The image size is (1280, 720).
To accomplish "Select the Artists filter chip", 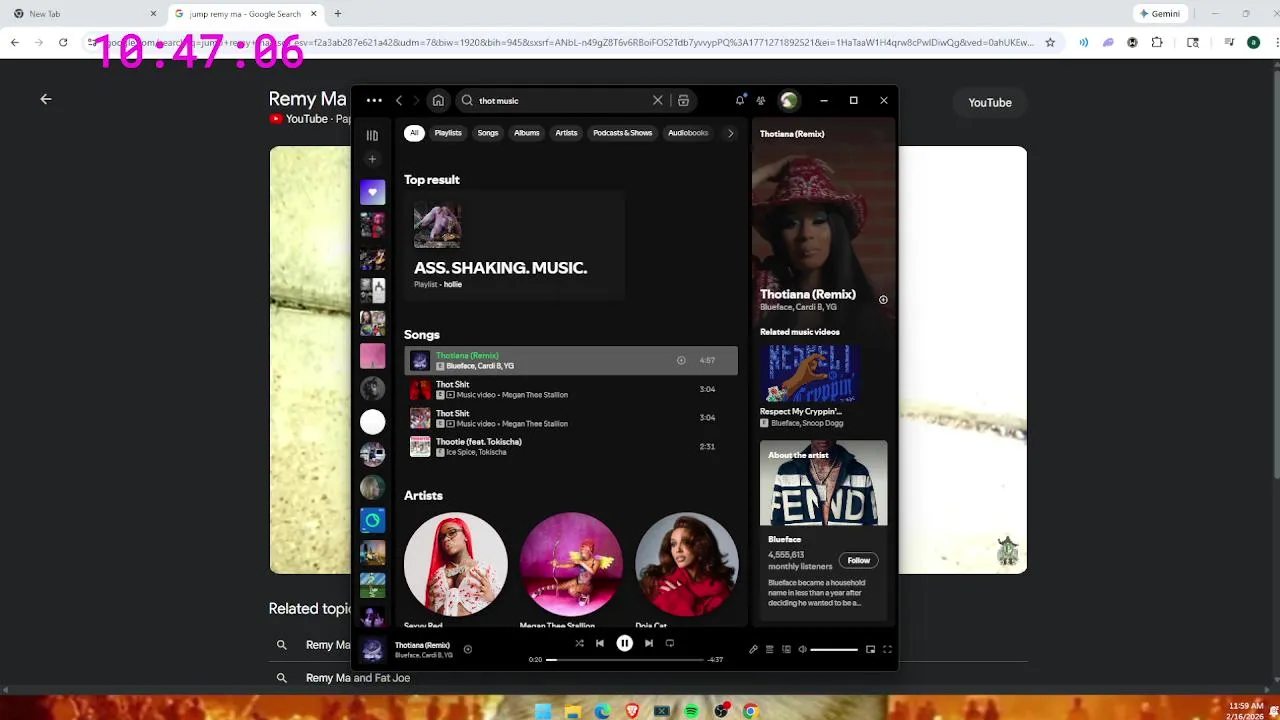I will click(566, 133).
